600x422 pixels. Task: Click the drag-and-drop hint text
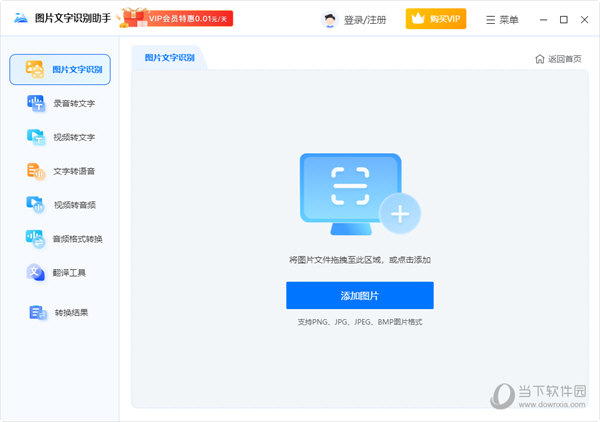click(360, 260)
